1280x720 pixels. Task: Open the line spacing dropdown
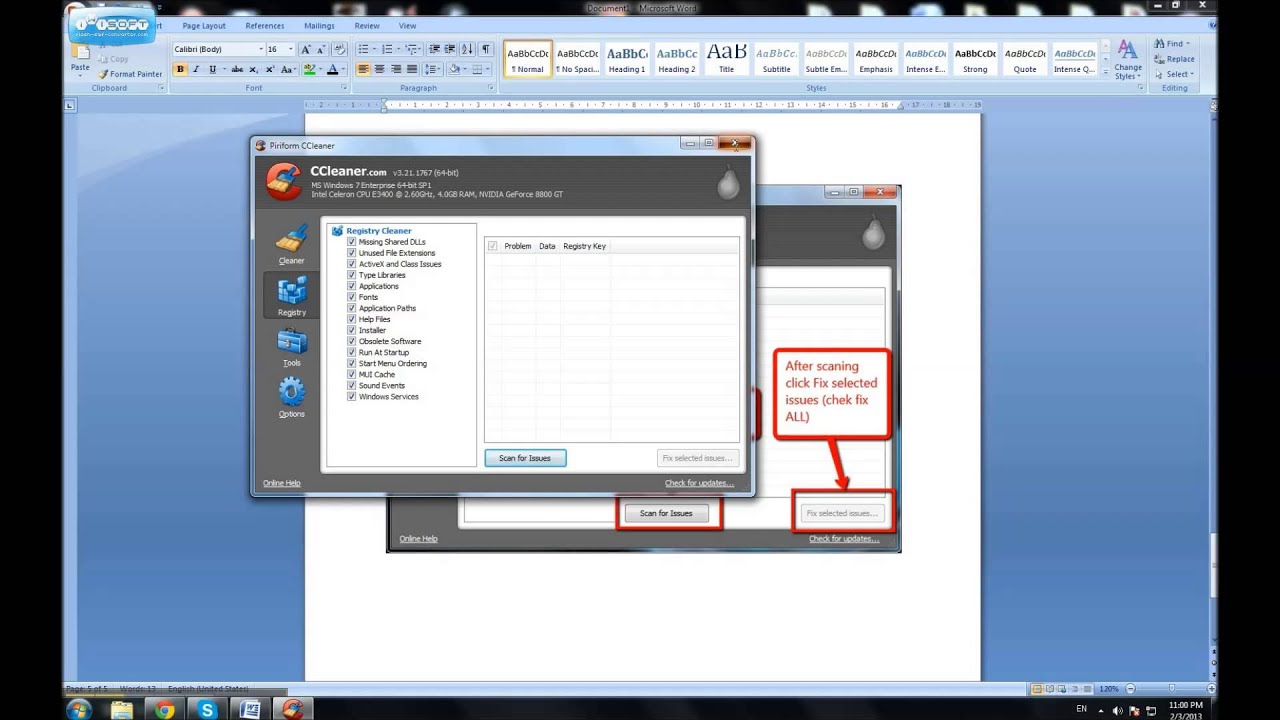(x=433, y=69)
